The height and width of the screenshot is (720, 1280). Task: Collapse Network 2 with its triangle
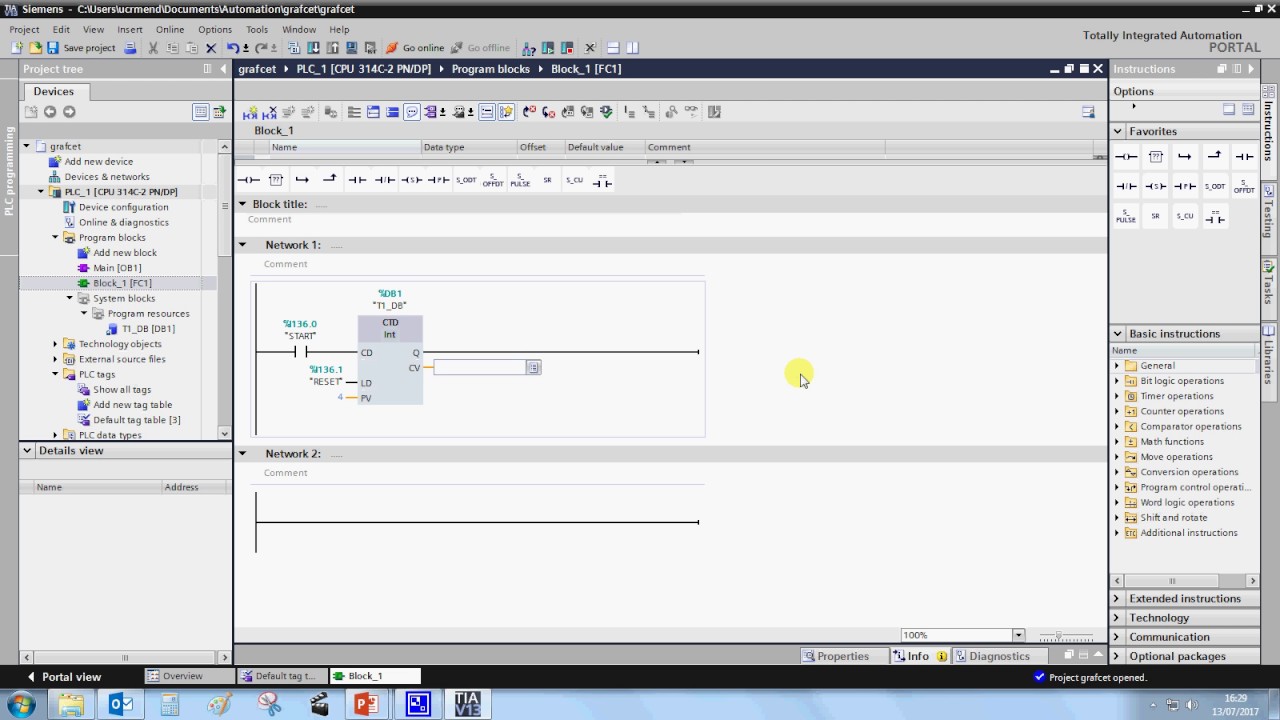point(242,453)
